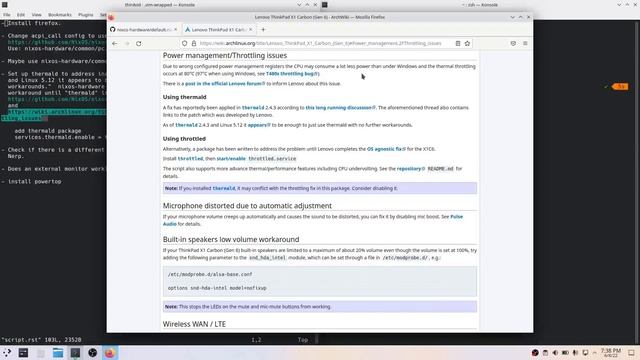Select the Lenovo ThinkPad X1 Carbon tab
Image resolution: width=640 pixels, height=360 pixels.
click(218, 29)
